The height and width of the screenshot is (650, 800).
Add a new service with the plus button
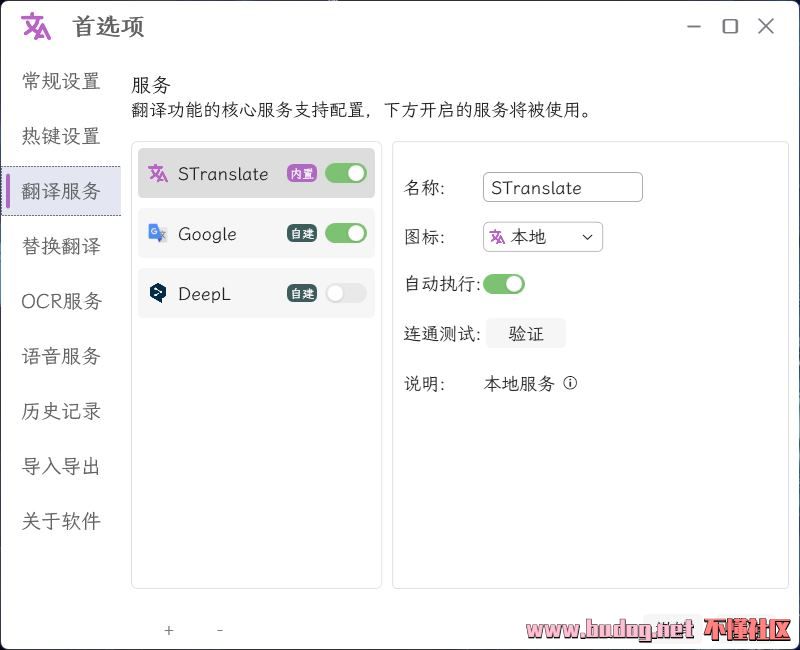click(169, 631)
